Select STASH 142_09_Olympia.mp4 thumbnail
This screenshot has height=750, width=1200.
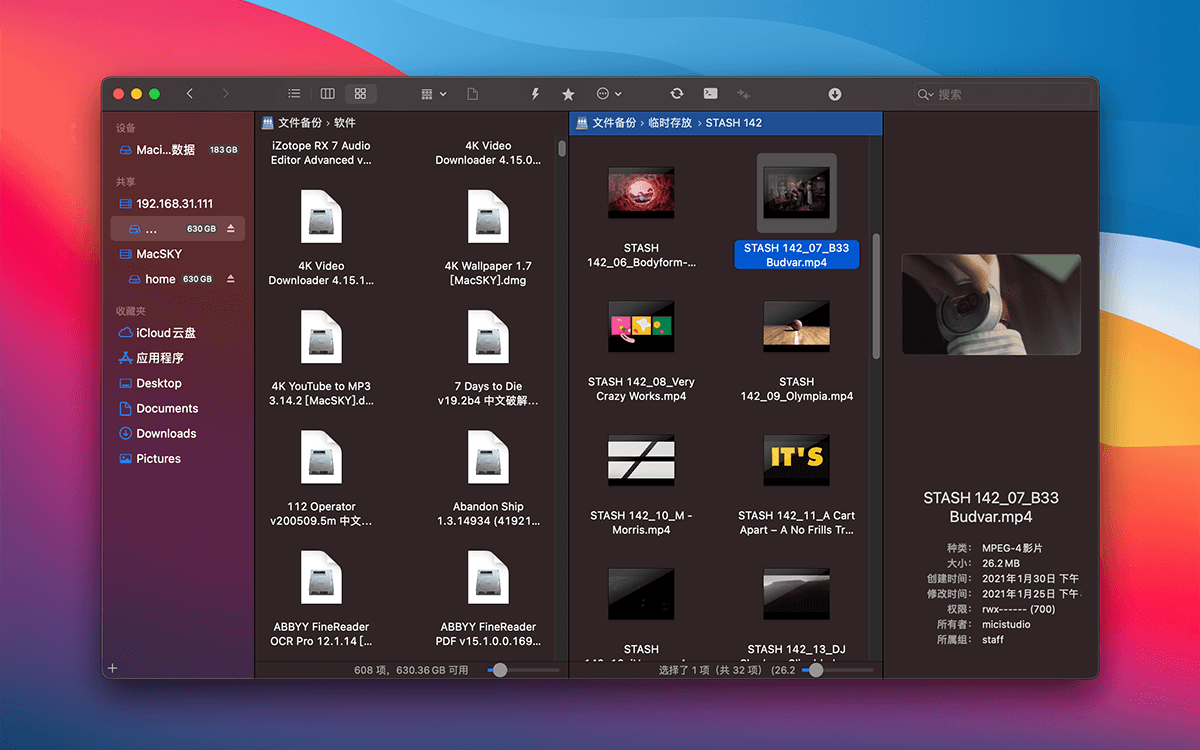point(796,326)
